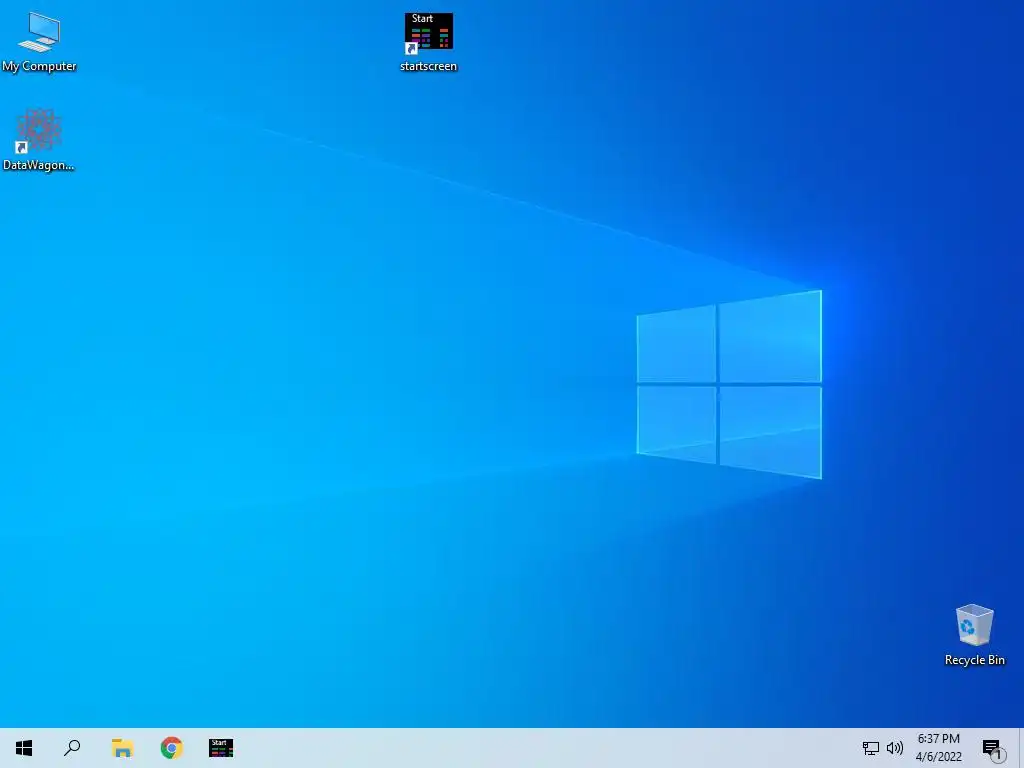
Task: Click Show desktop sliver at taskbar end
Action: click(1021, 748)
